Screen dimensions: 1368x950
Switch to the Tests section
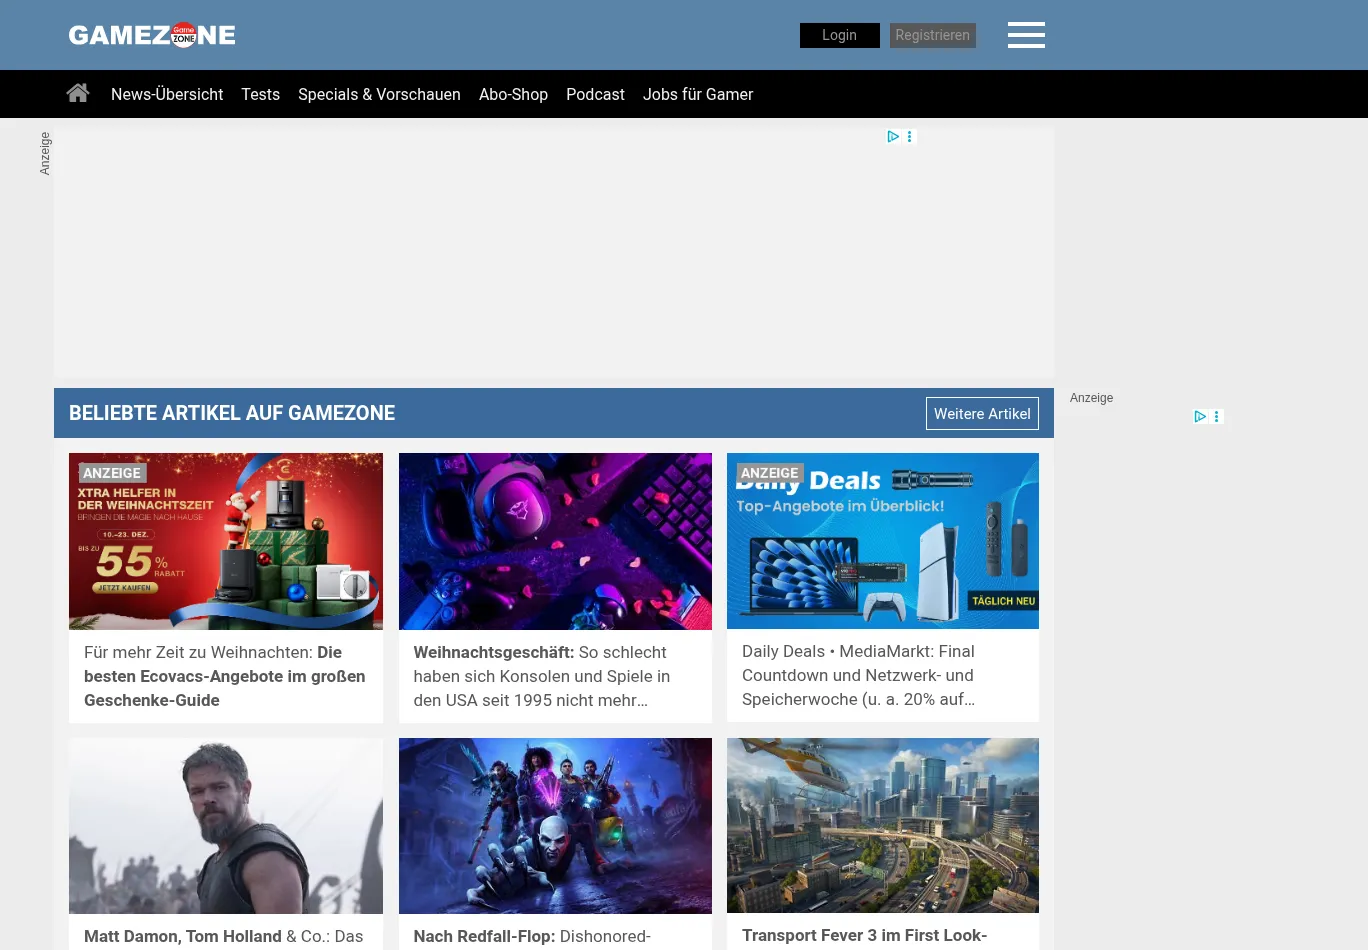260,94
